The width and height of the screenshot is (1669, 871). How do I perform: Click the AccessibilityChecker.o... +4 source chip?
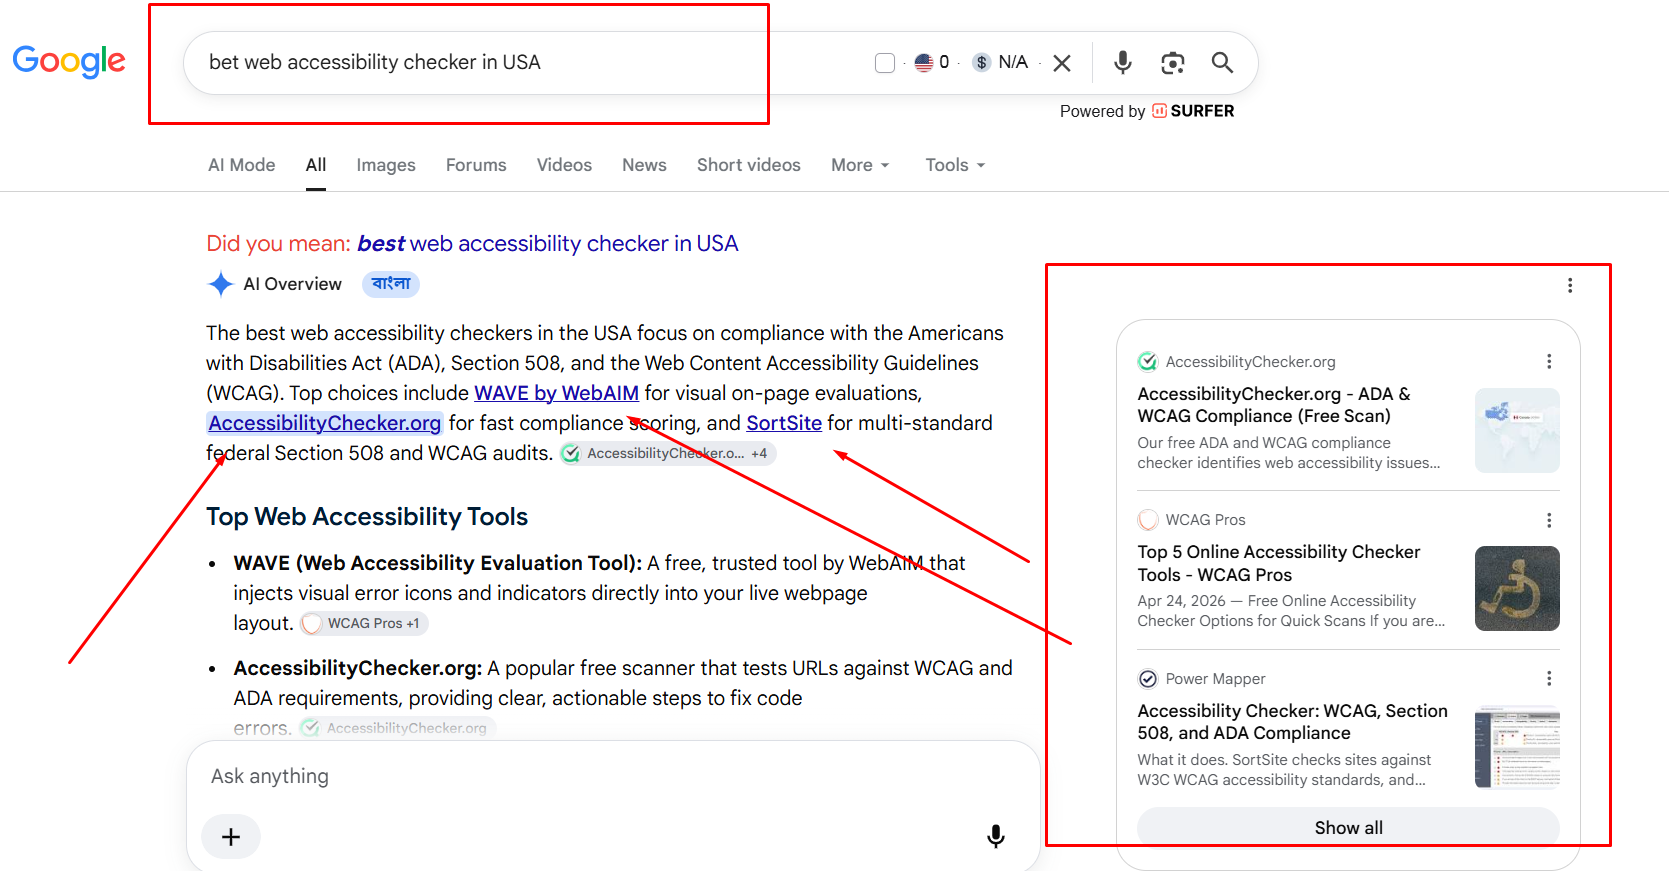click(x=667, y=454)
